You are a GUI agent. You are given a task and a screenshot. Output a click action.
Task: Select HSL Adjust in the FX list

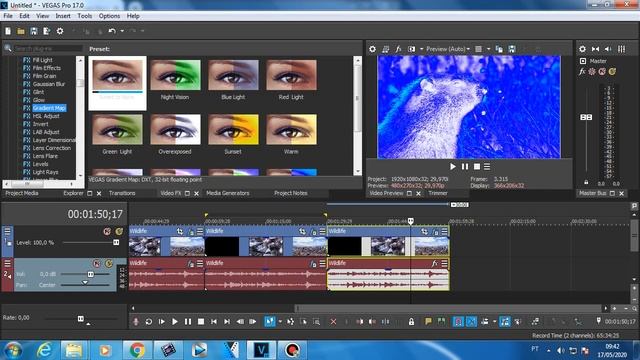(46, 116)
